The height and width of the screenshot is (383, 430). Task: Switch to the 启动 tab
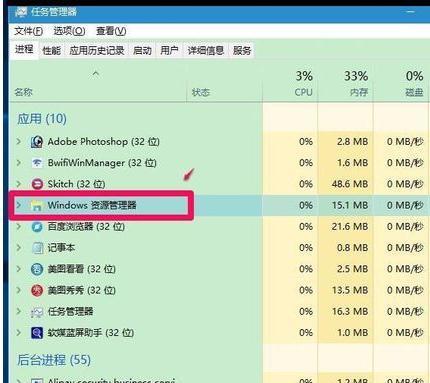[142, 51]
